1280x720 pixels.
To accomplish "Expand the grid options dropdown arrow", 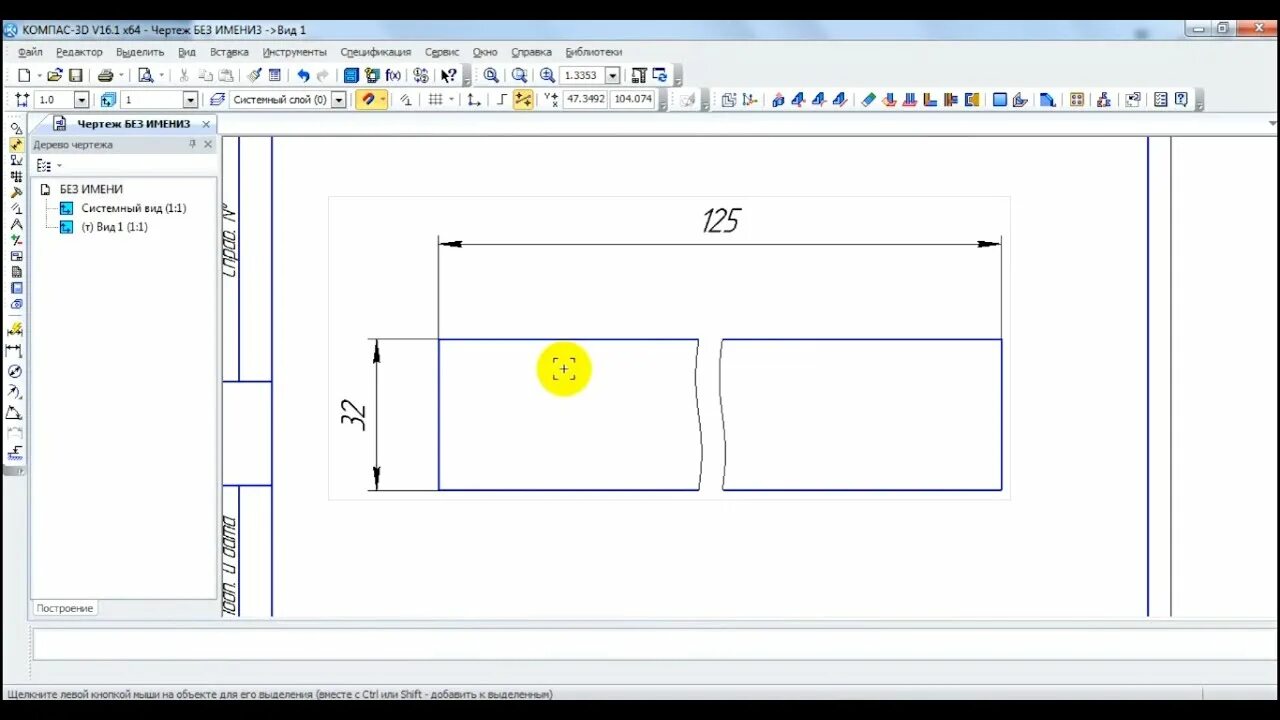I will point(451,100).
